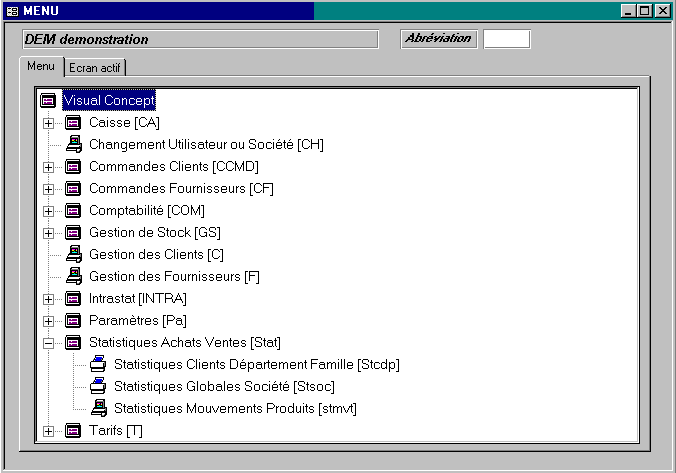
Task: Minimize the MENU window
Action: (629, 11)
